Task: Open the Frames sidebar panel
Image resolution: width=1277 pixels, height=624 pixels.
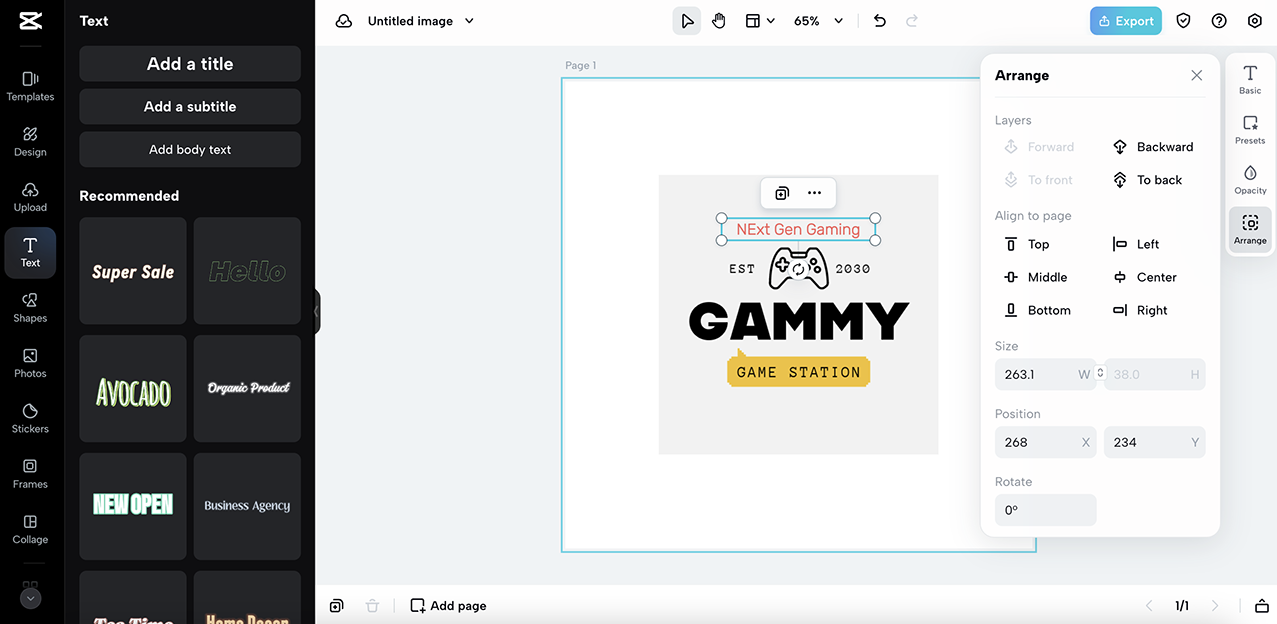Action: [x=30, y=474]
